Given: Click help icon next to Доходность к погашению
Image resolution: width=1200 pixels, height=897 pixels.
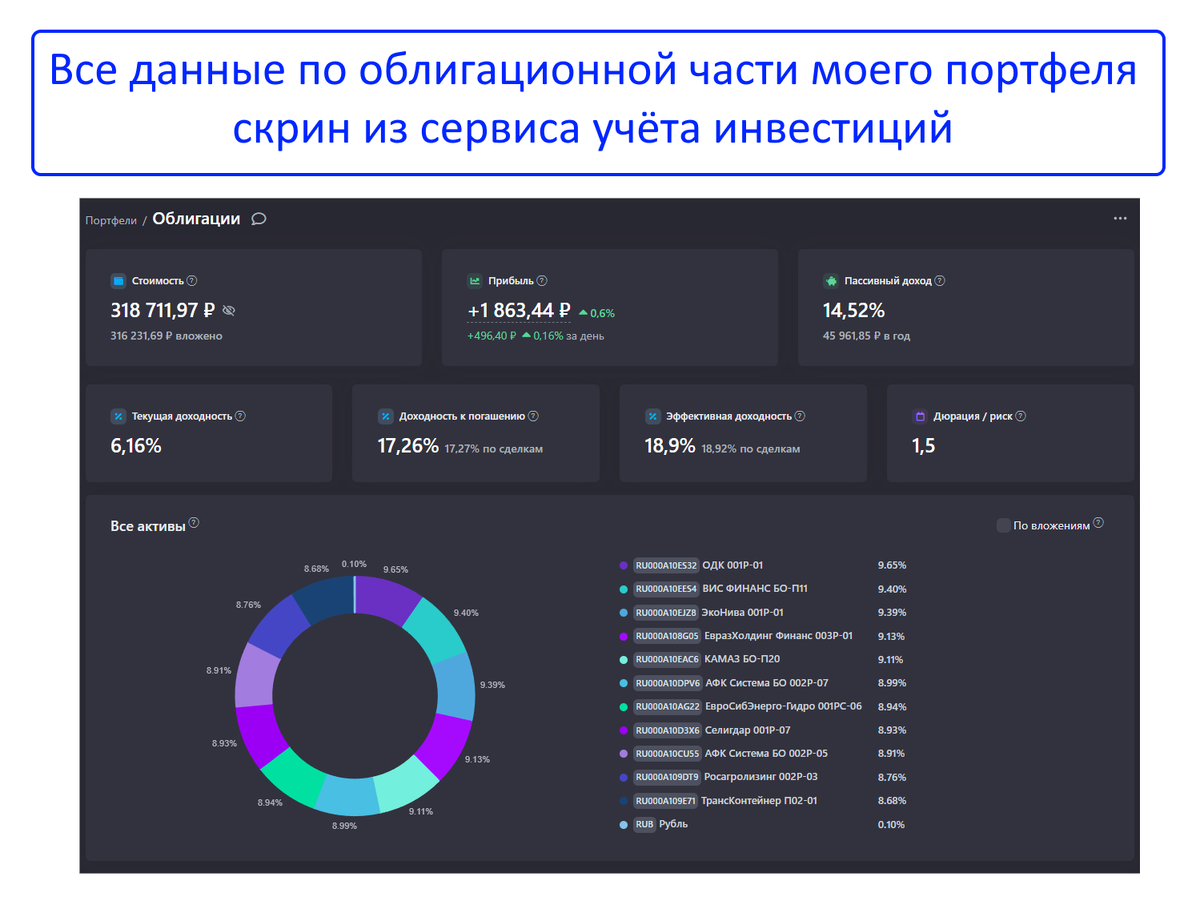Looking at the screenshot, I should point(533,416).
